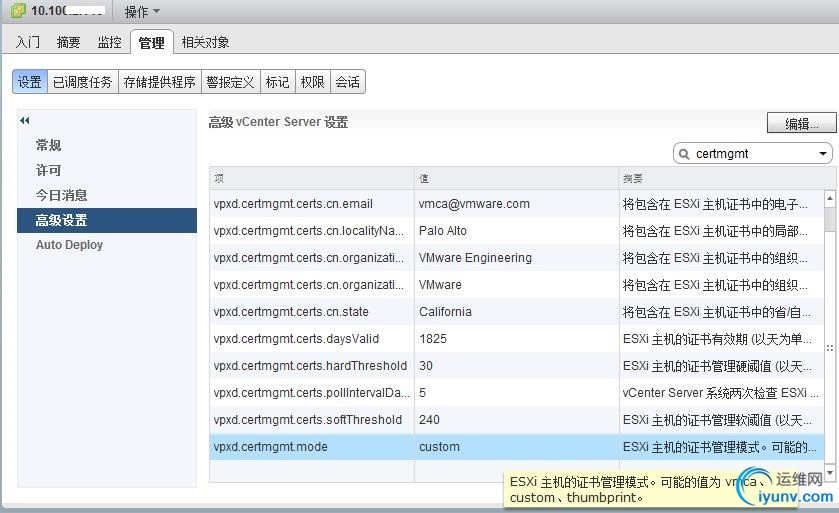
Task: Select the 已调度任务 sub-tab
Action: 83,82
